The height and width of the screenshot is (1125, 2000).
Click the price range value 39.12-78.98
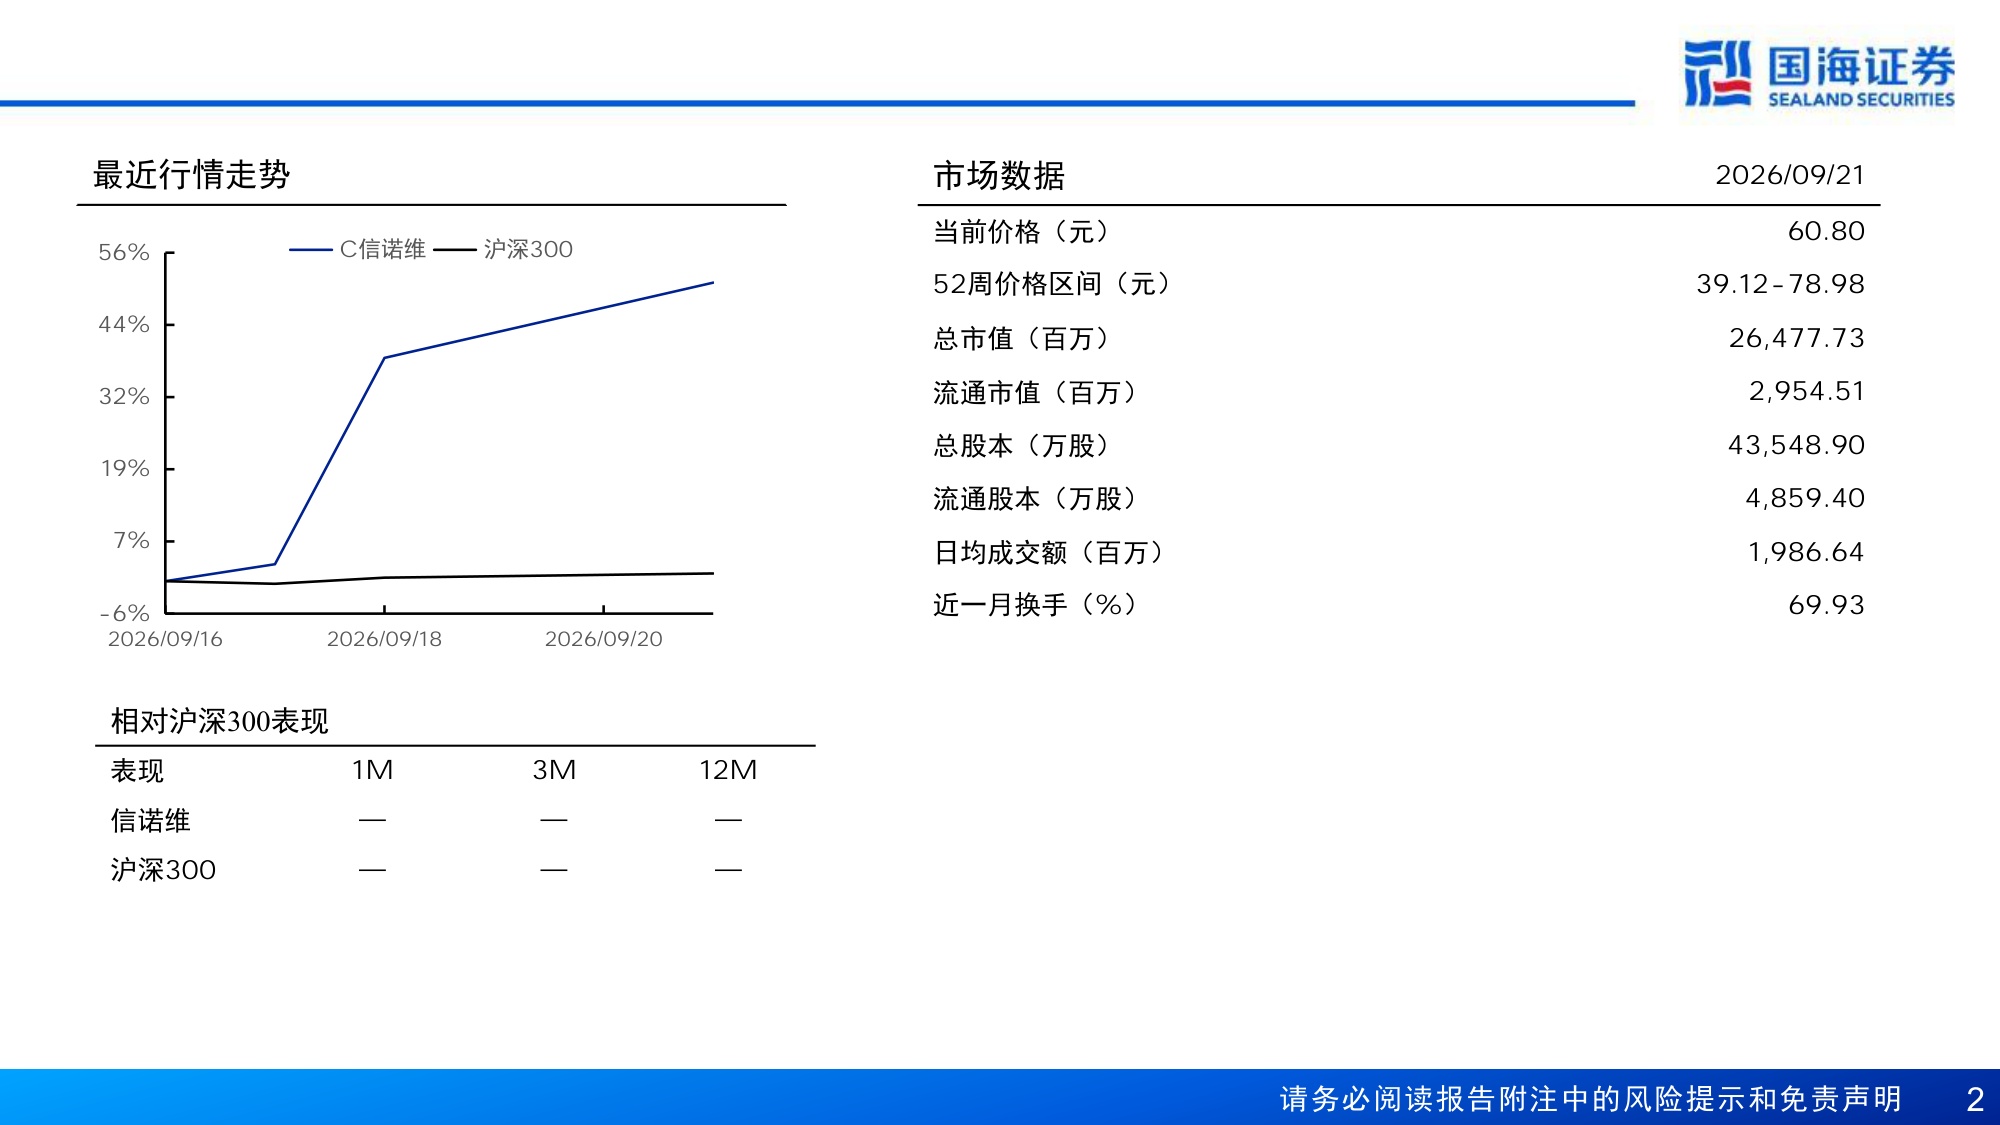coord(1780,284)
